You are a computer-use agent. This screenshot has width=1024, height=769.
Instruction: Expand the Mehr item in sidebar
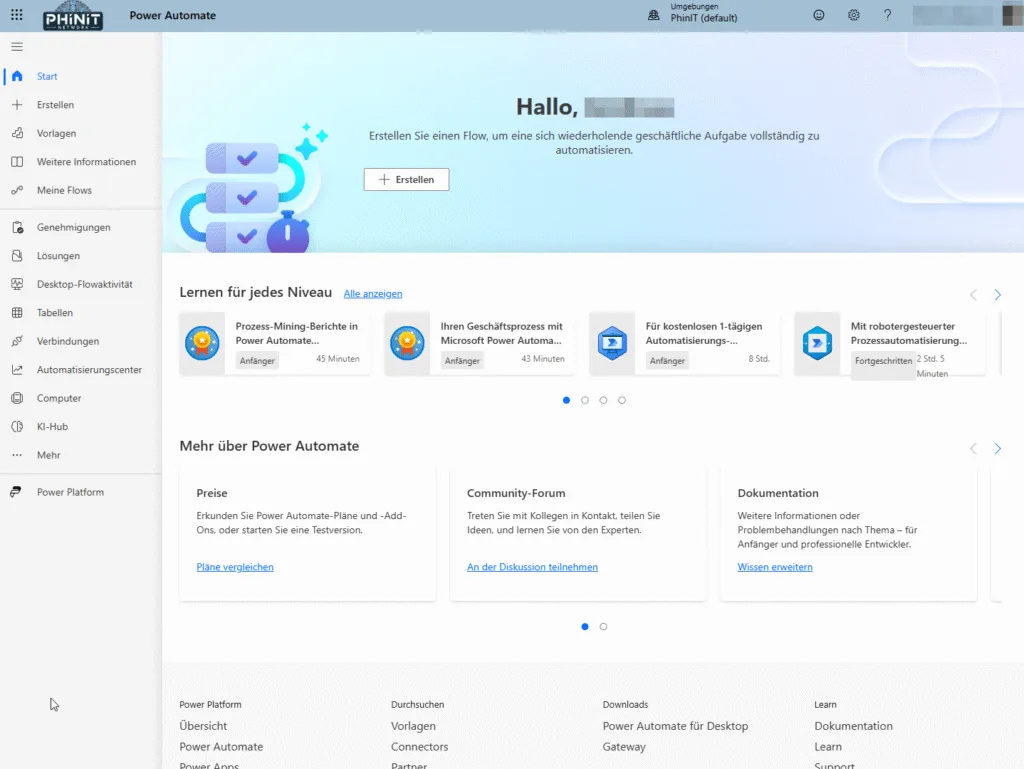click(x=48, y=455)
